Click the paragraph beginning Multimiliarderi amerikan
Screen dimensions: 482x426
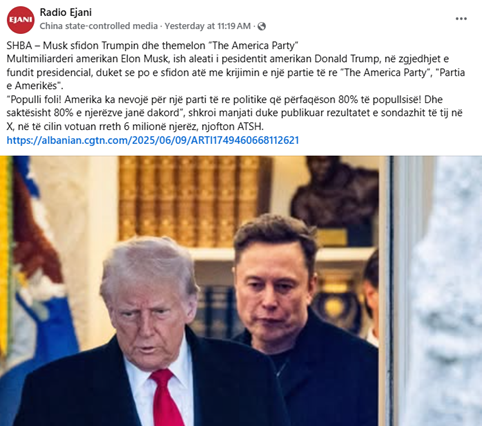coord(236,72)
